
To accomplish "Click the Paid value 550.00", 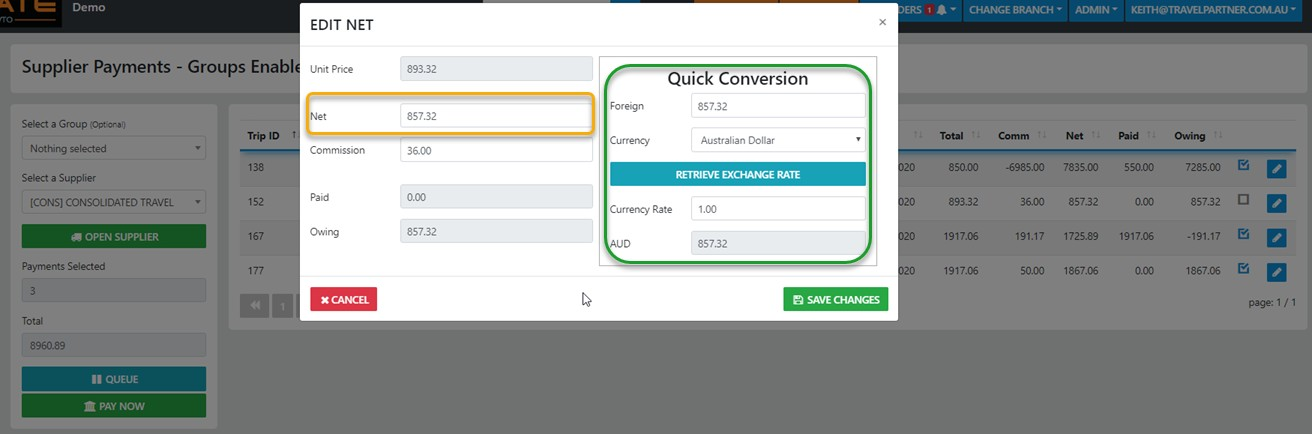I will [1138, 167].
